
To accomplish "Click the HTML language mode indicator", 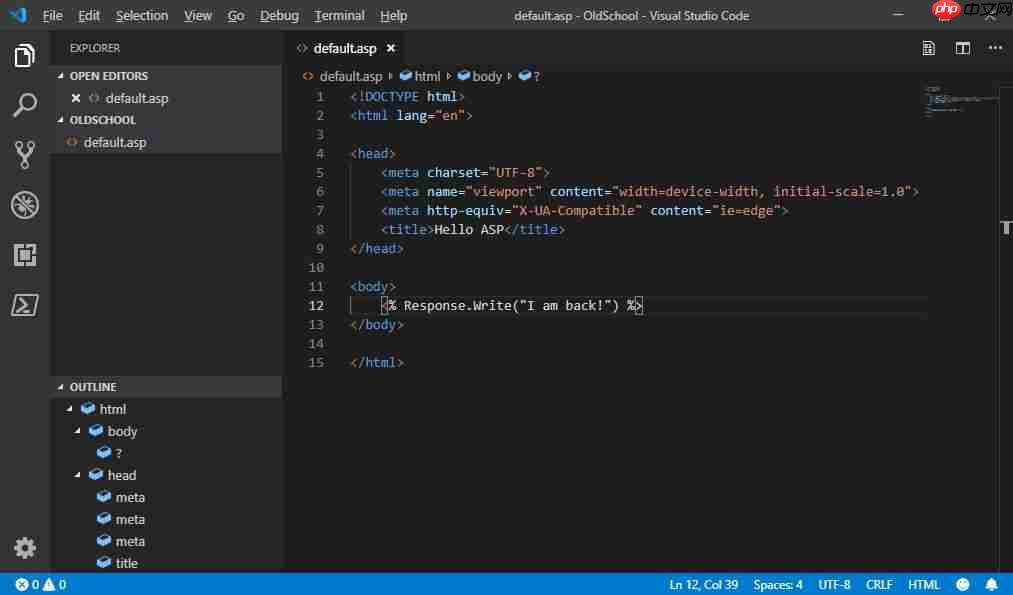I will pyautogui.click(x=923, y=584).
